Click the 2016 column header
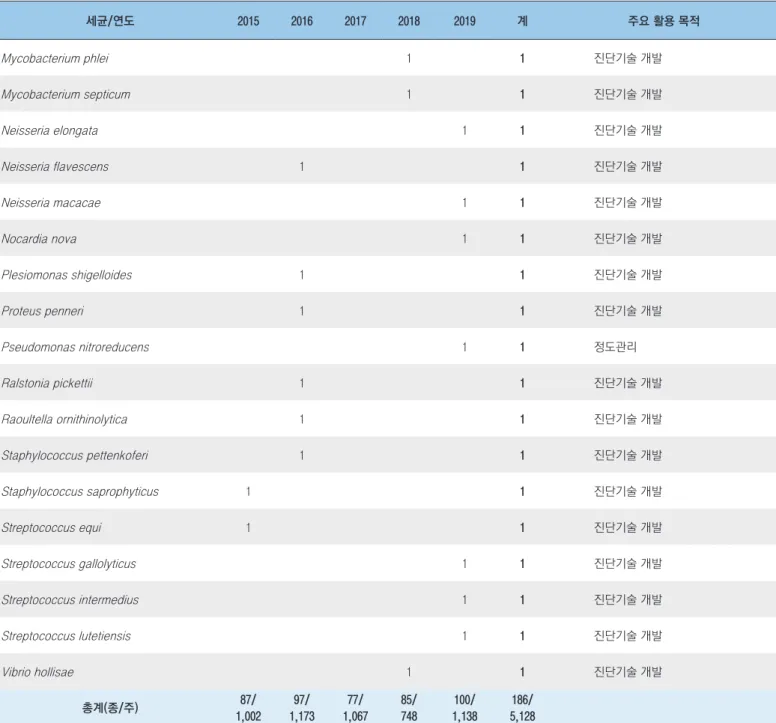The image size is (776, 723). (301, 21)
